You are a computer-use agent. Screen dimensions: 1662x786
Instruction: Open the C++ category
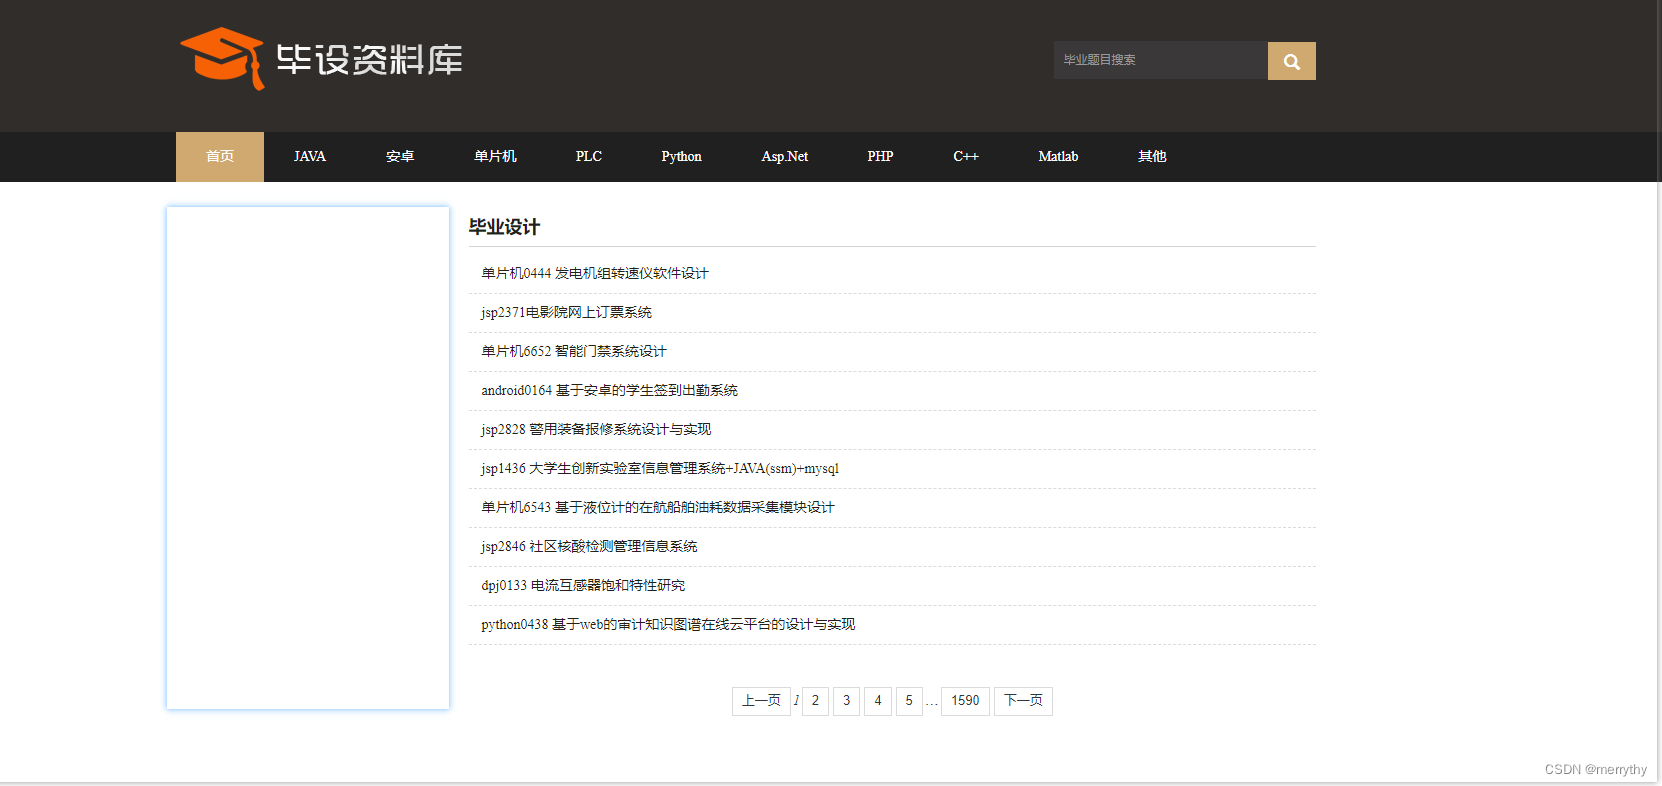(x=966, y=157)
